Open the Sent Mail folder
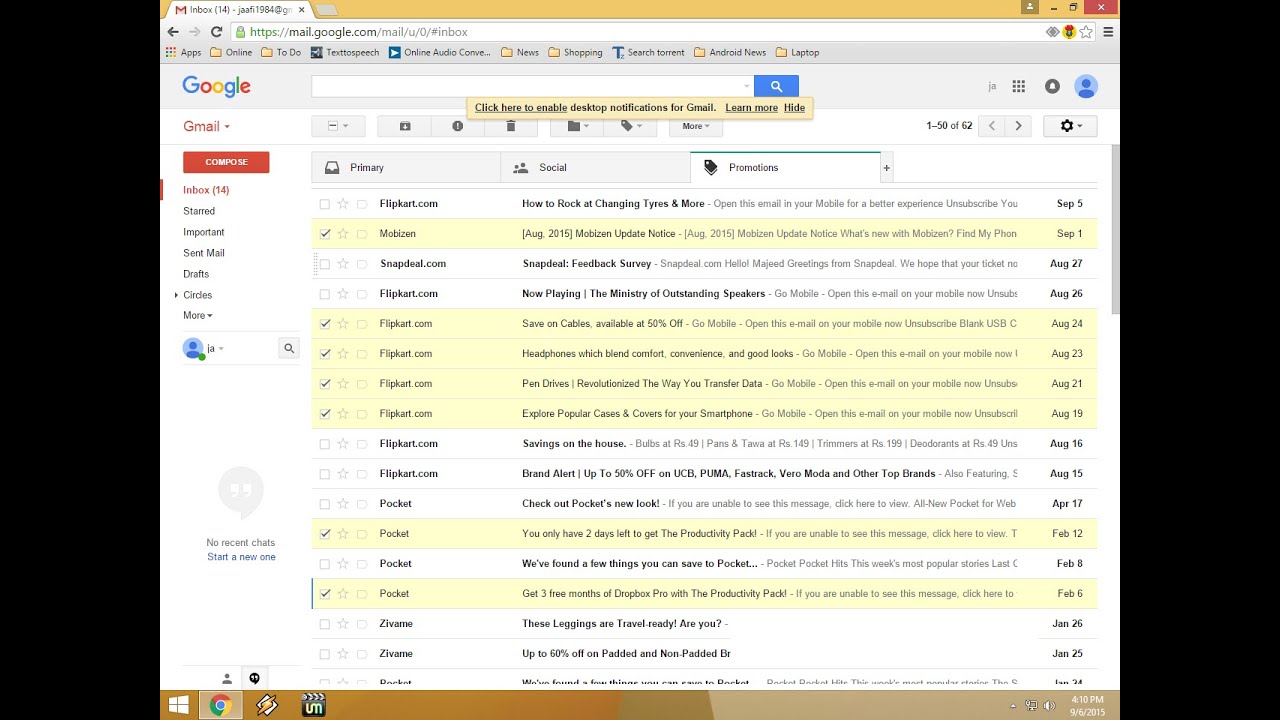Viewport: 1280px width, 720px height. coord(204,253)
